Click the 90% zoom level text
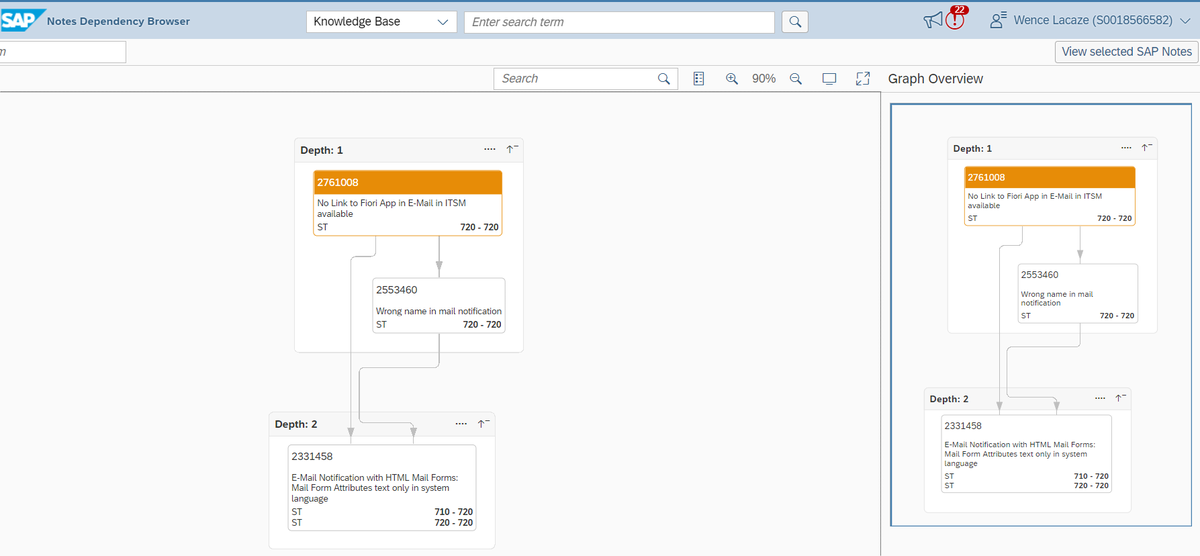Image resolution: width=1200 pixels, height=556 pixels. coord(764,78)
